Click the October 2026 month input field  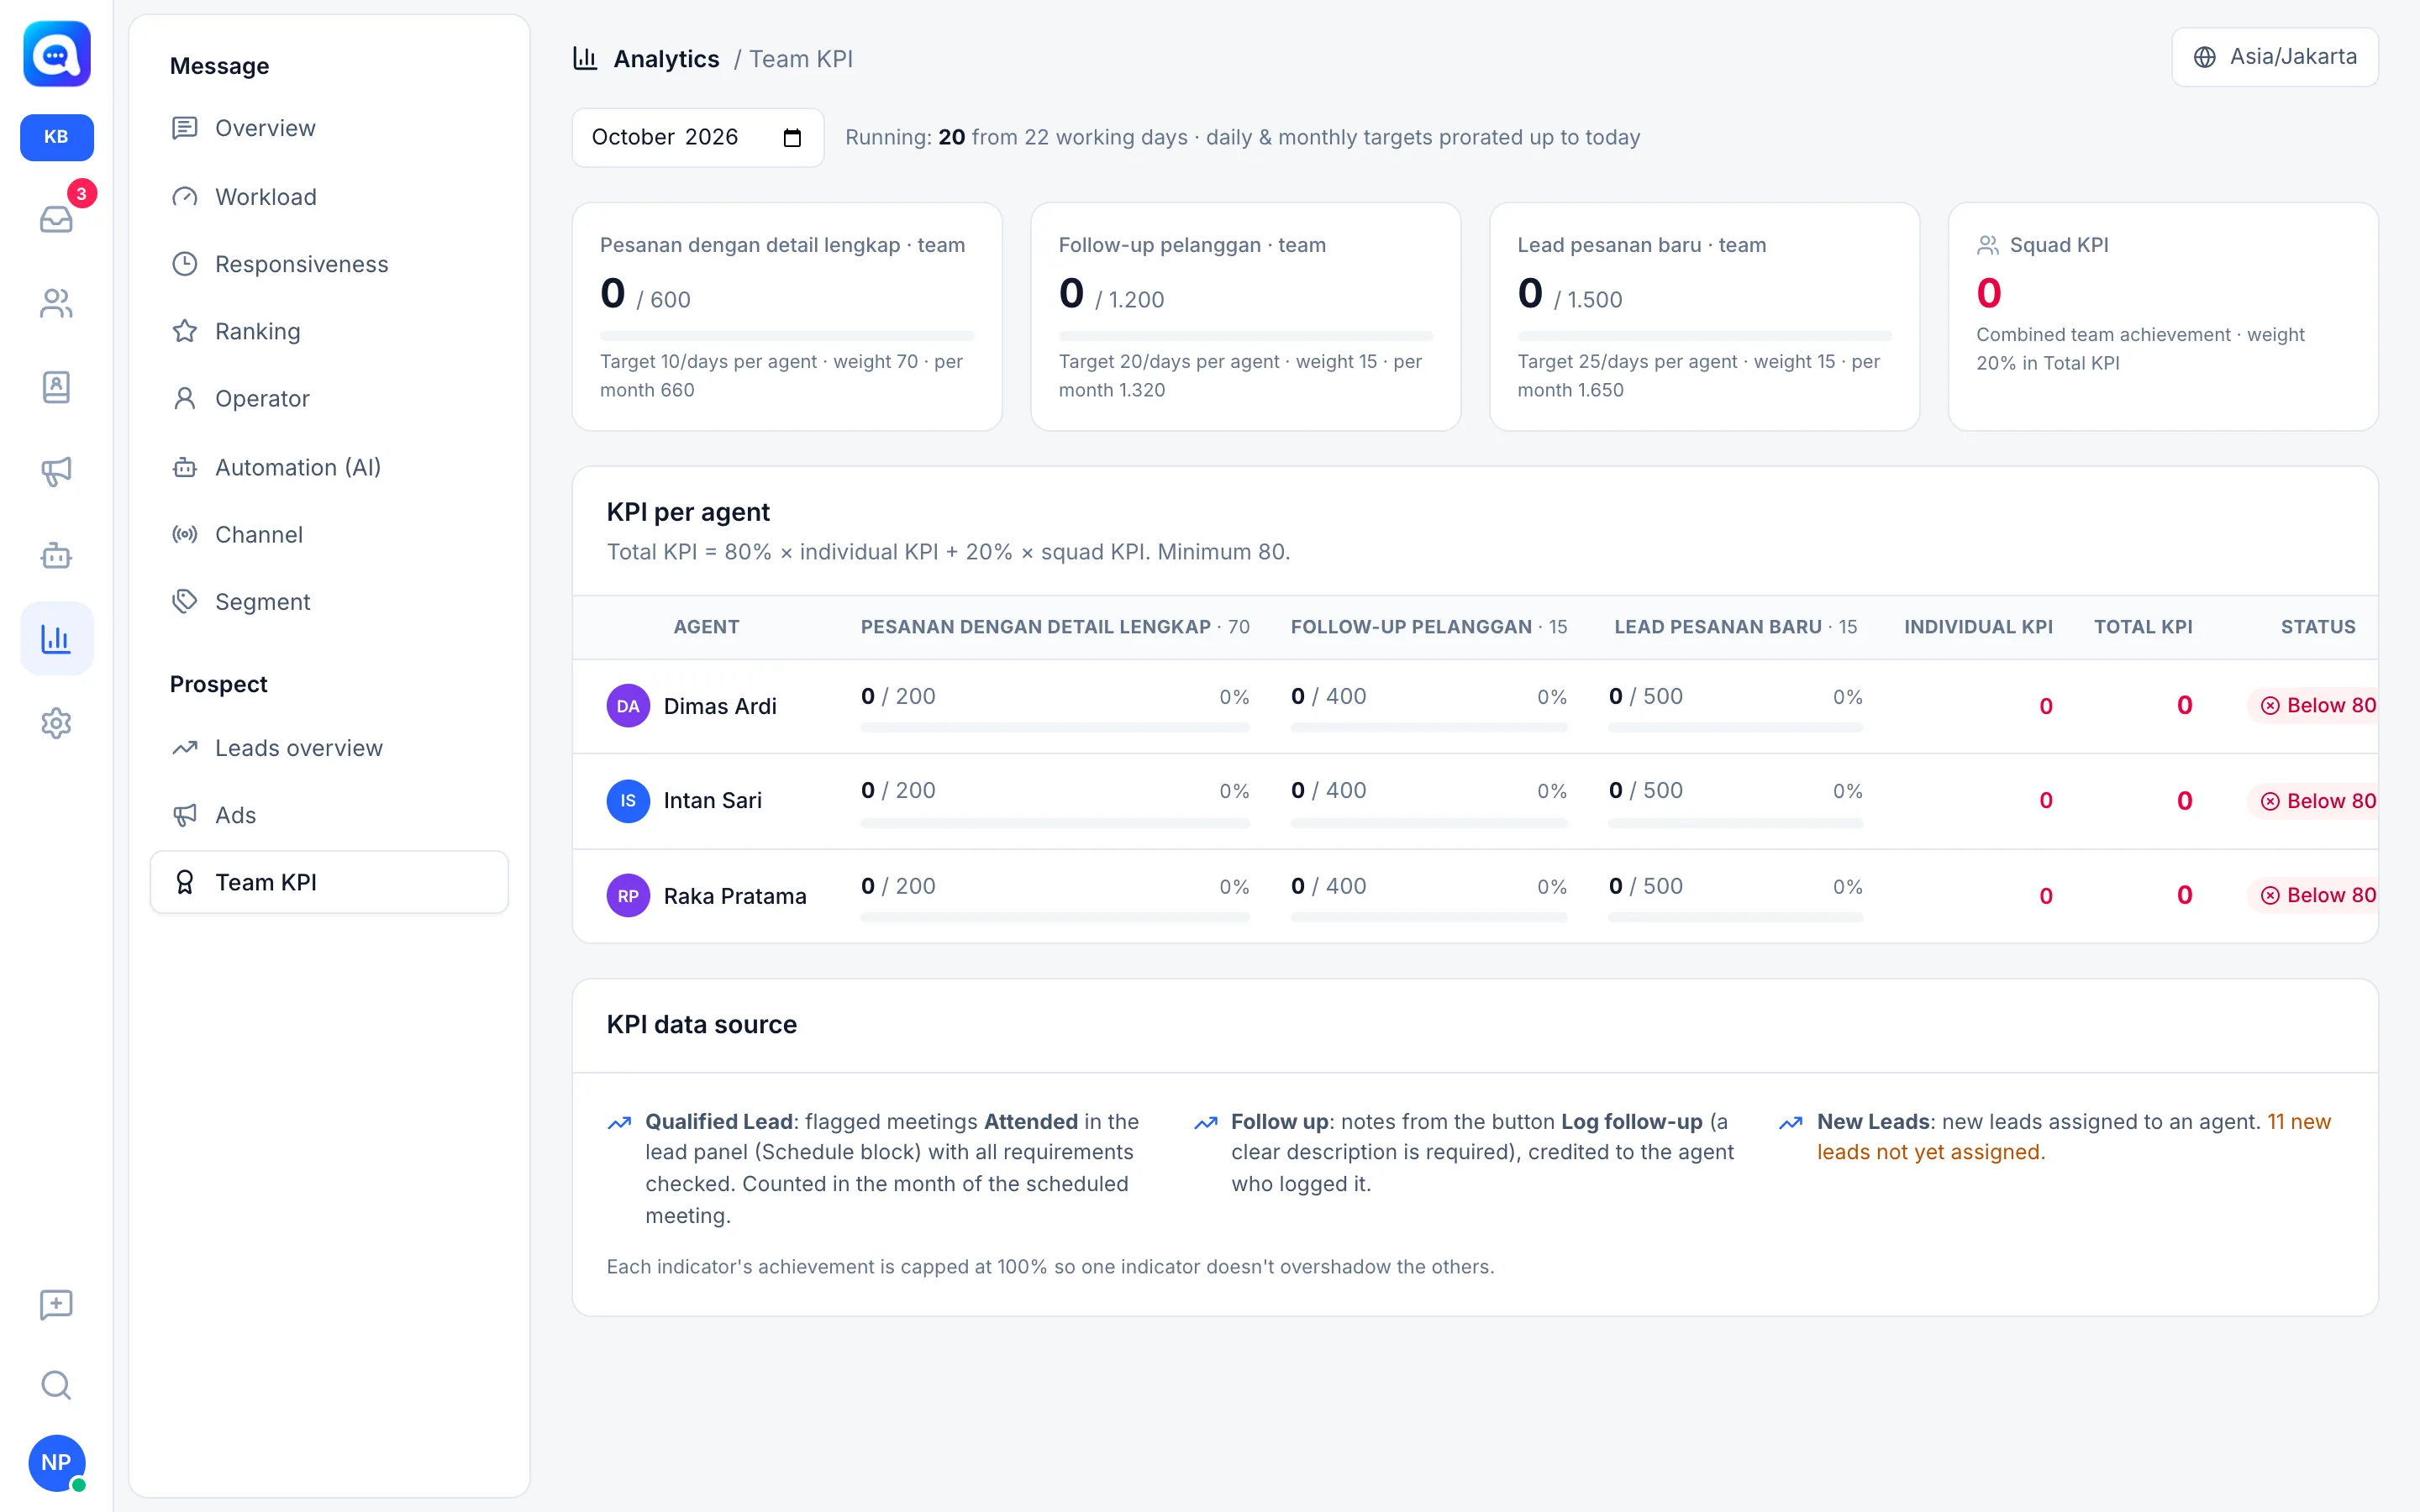[697, 138]
